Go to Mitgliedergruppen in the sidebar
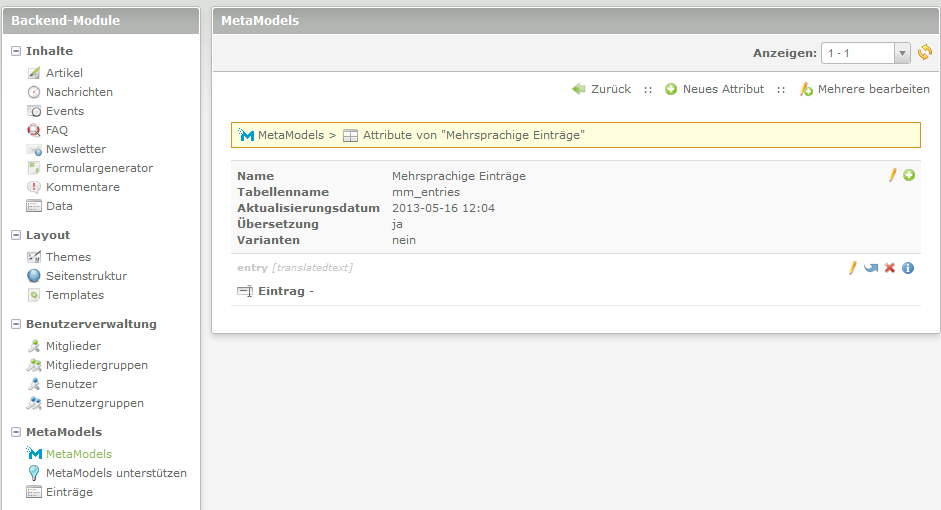 96,365
